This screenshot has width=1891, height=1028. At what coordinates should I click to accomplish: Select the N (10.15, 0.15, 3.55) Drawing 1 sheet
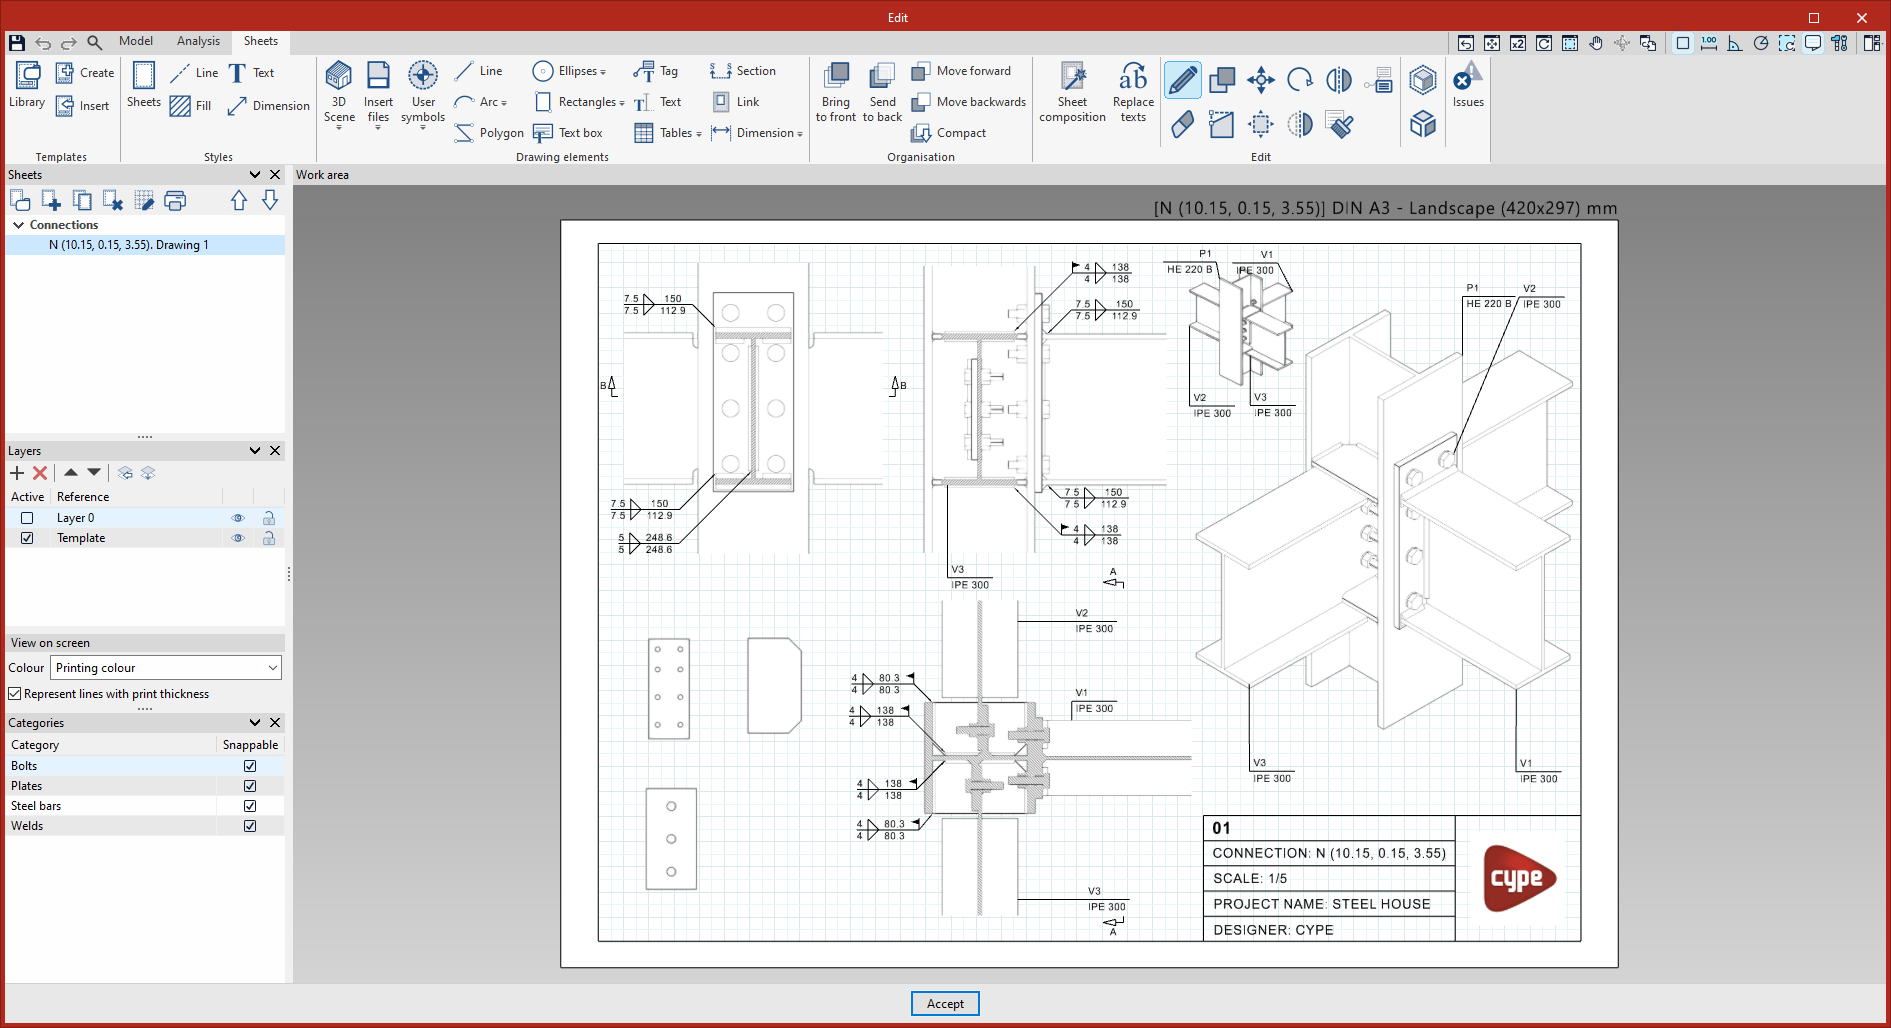click(145, 245)
